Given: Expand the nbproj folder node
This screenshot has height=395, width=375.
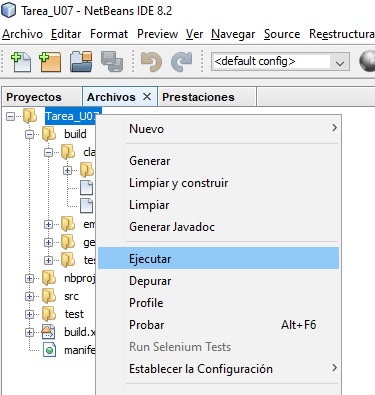Looking at the screenshot, I should coord(30,278).
